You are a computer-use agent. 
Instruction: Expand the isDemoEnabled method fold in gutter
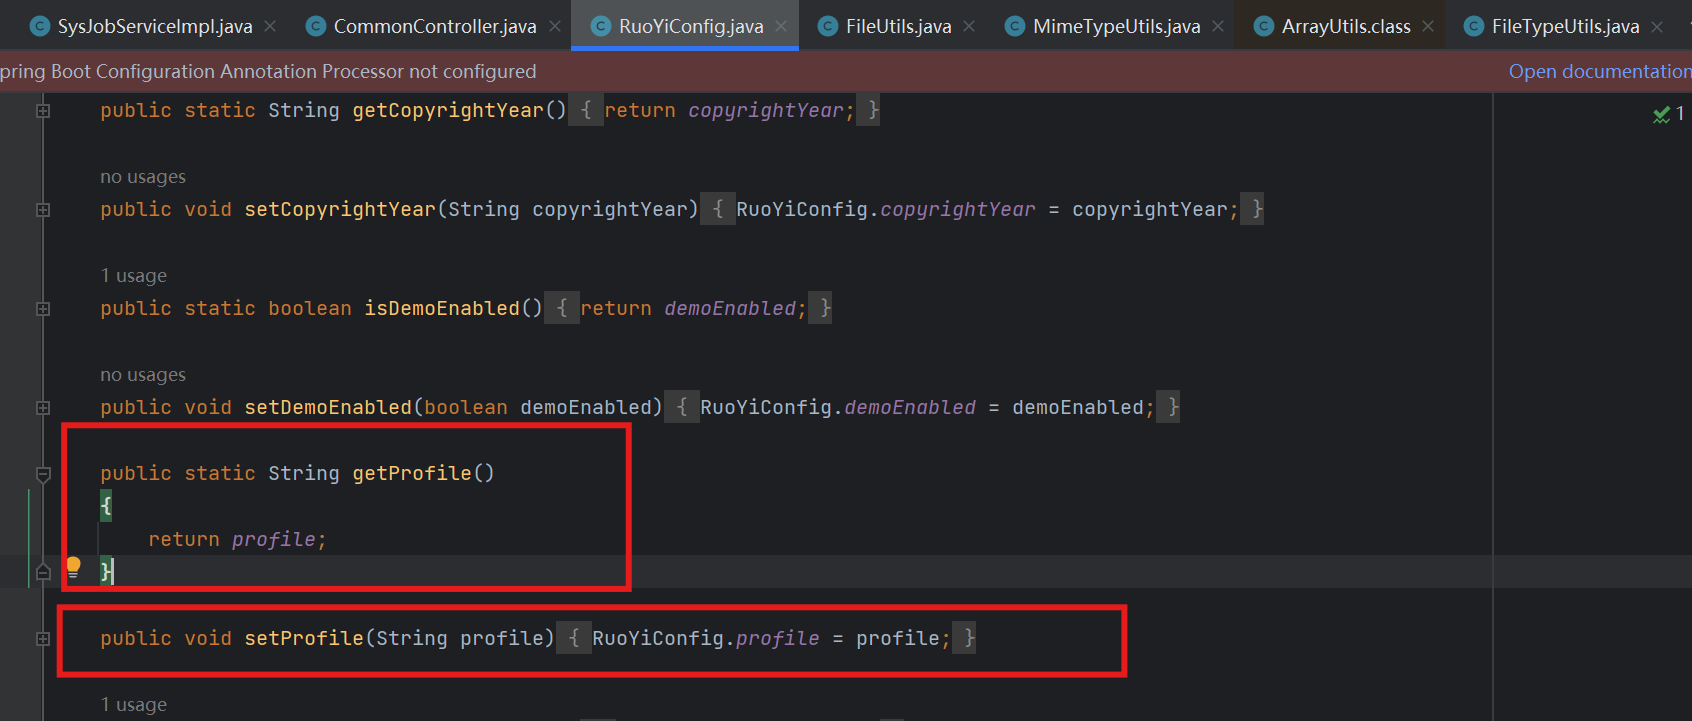tap(43, 309)
